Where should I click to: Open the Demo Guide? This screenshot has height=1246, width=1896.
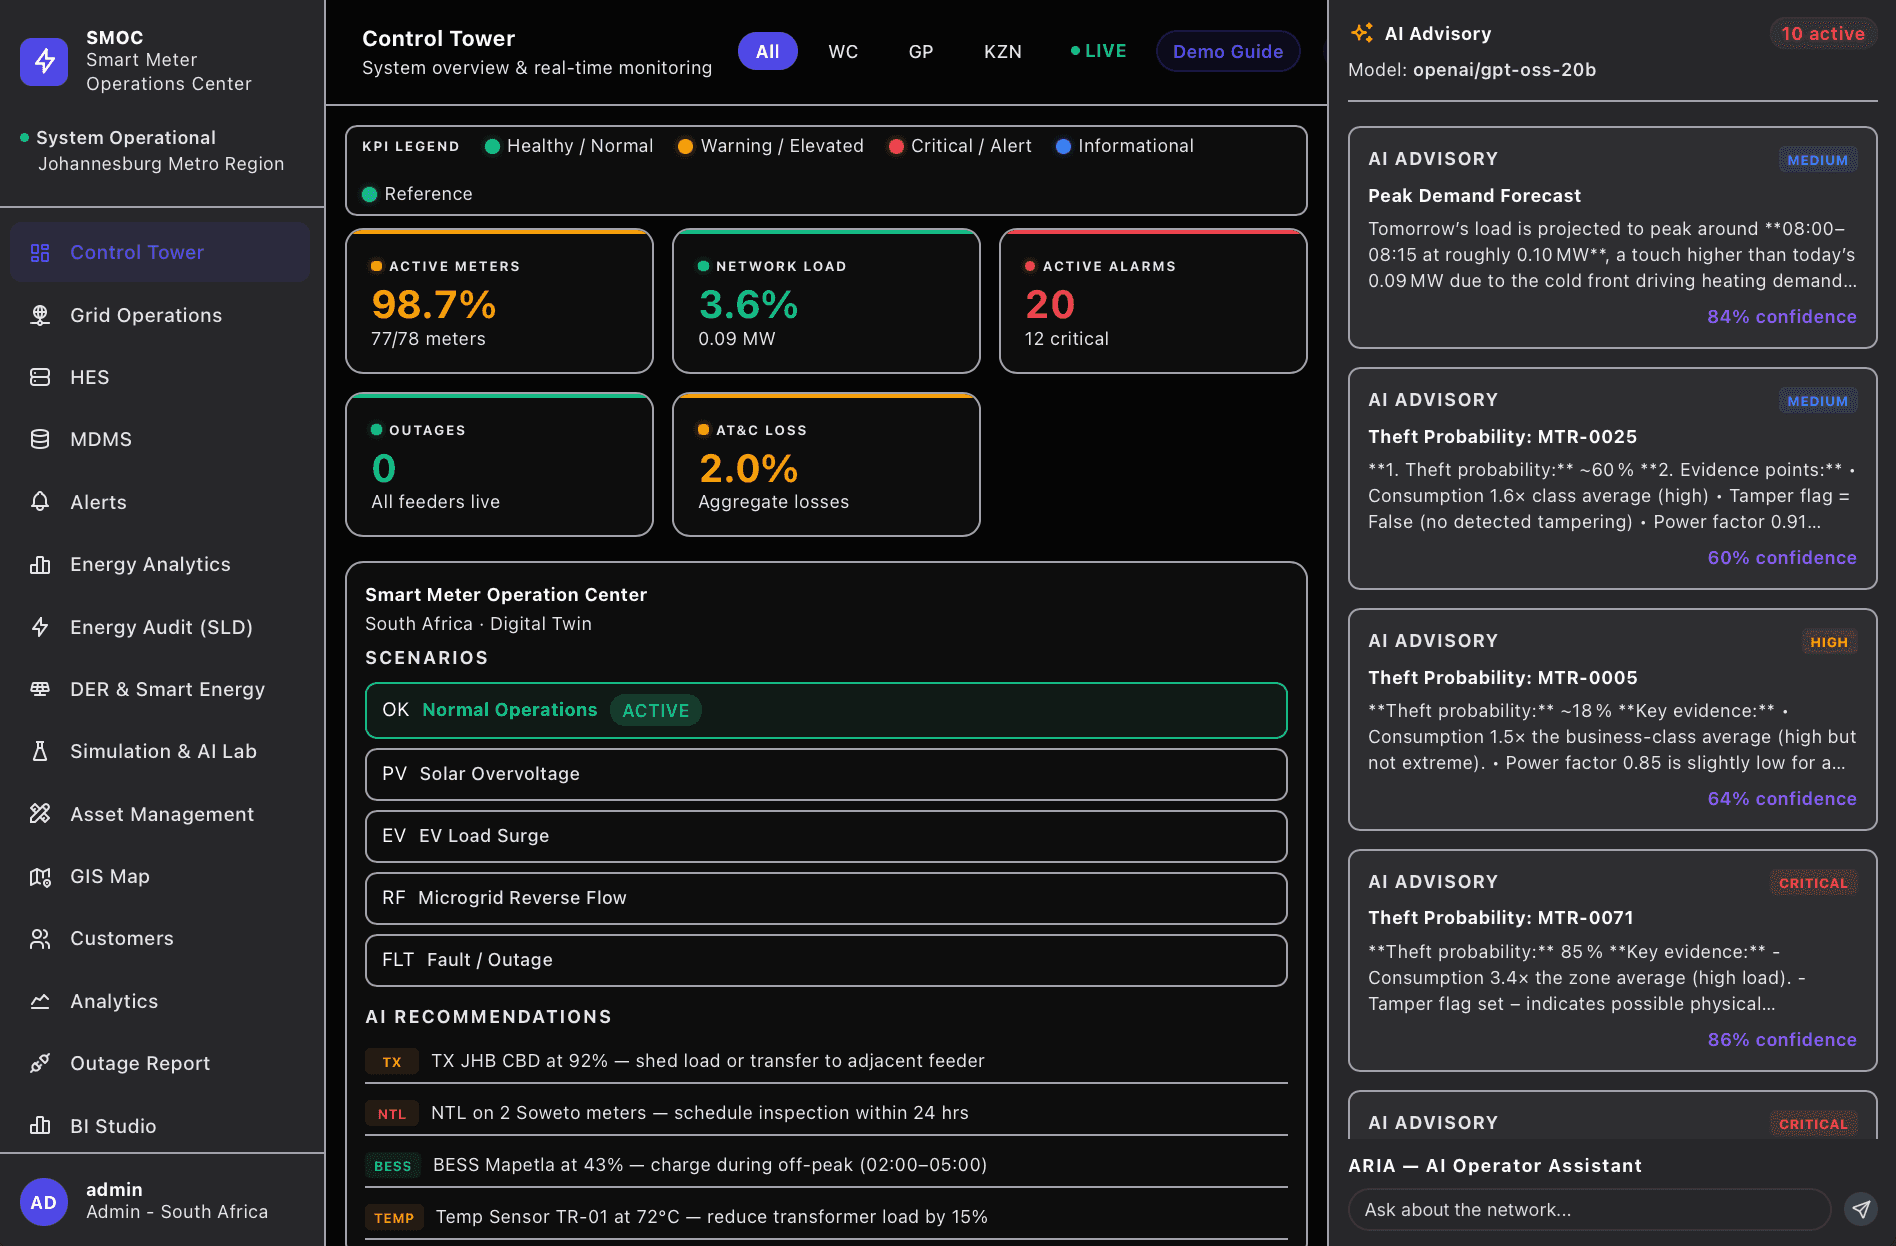pyautogui.click(x=1228, y=51)
